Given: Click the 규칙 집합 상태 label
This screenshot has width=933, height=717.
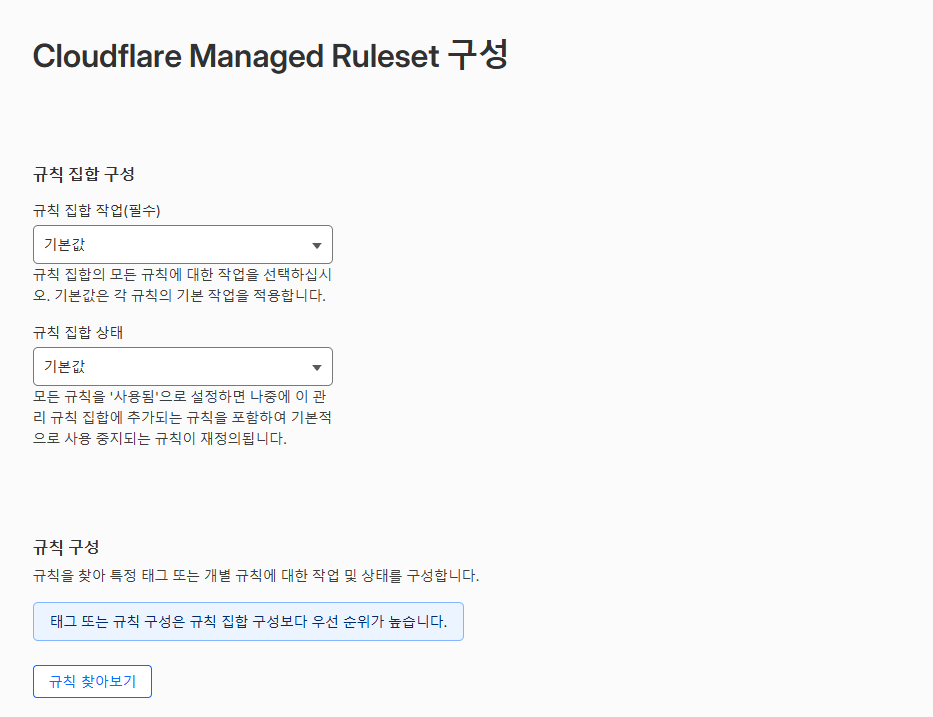Looking at the screenshot, I should (x=78, y=333).
